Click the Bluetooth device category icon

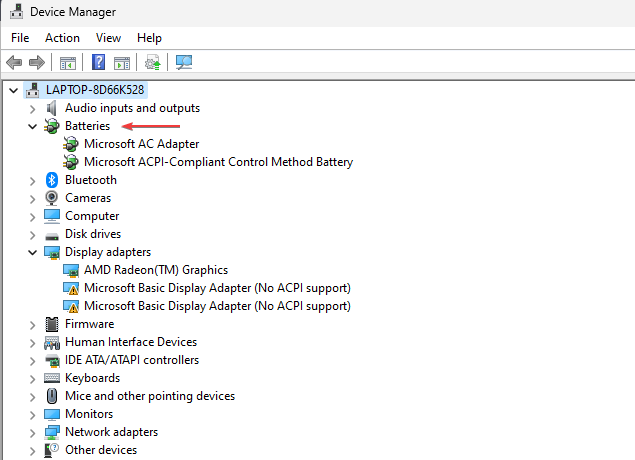point(53,180)
